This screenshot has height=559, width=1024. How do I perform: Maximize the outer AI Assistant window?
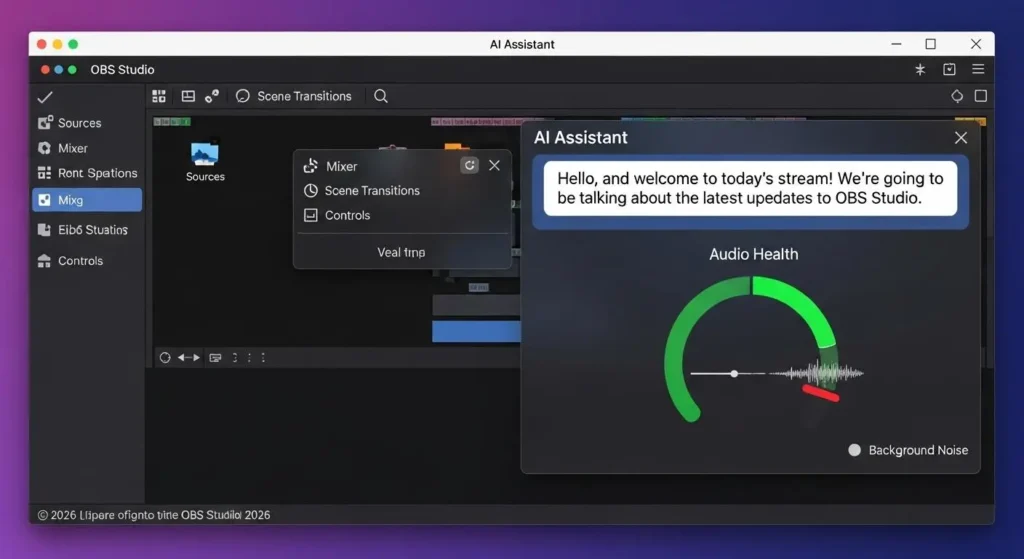coord(931,44)
